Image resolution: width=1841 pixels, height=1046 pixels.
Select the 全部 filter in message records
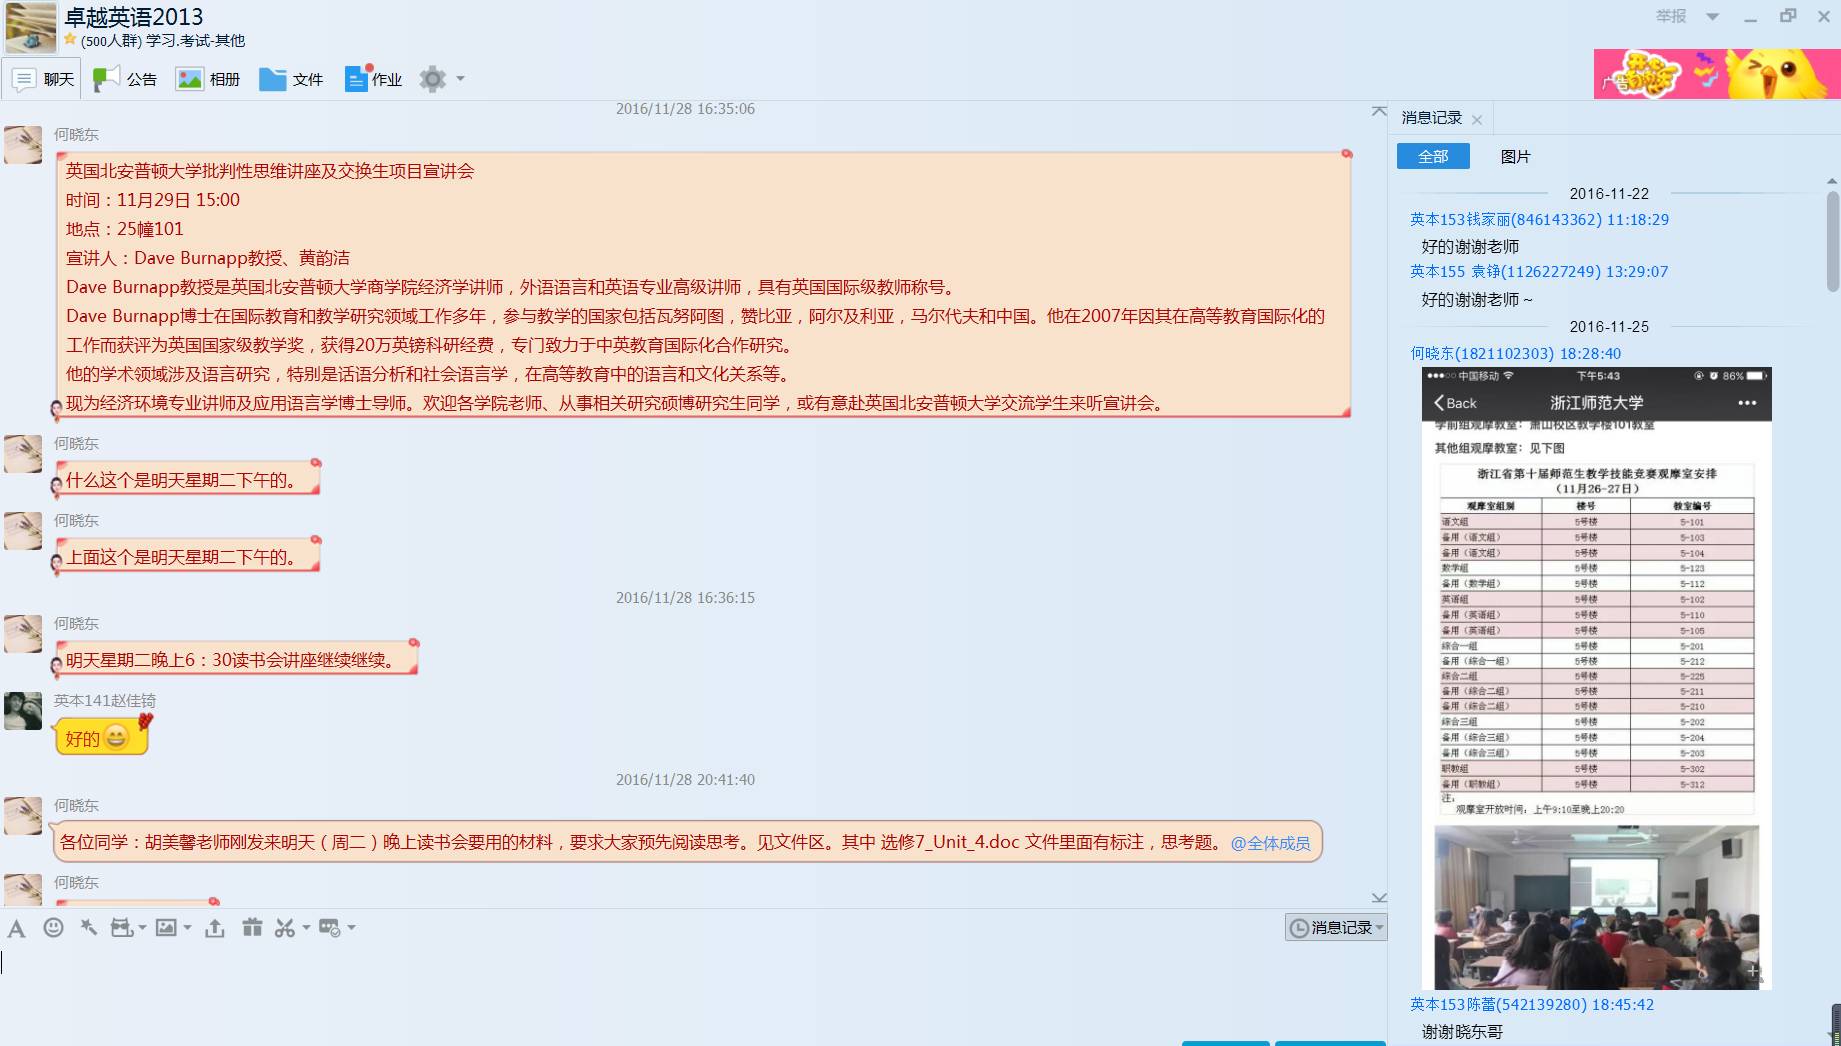tap(1432, 156)
